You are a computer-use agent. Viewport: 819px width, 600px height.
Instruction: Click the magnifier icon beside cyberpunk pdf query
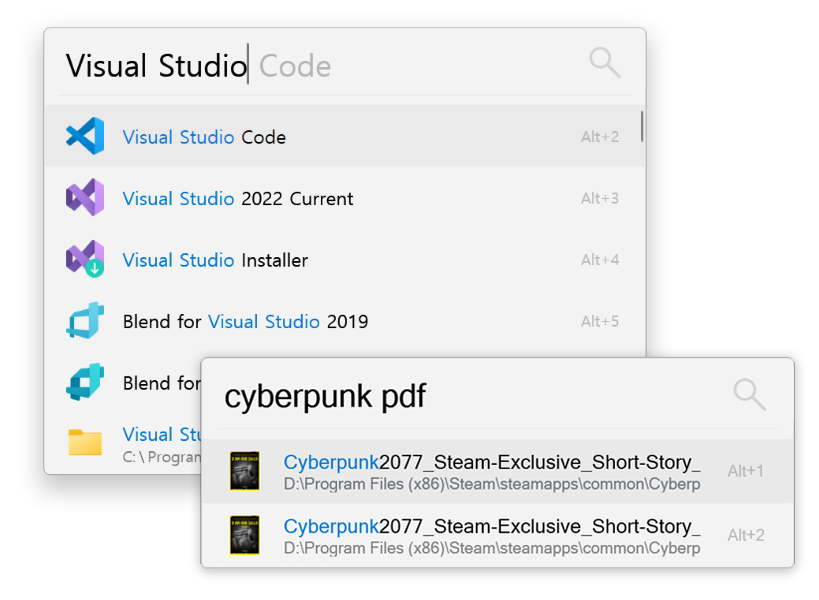point(749,394)
